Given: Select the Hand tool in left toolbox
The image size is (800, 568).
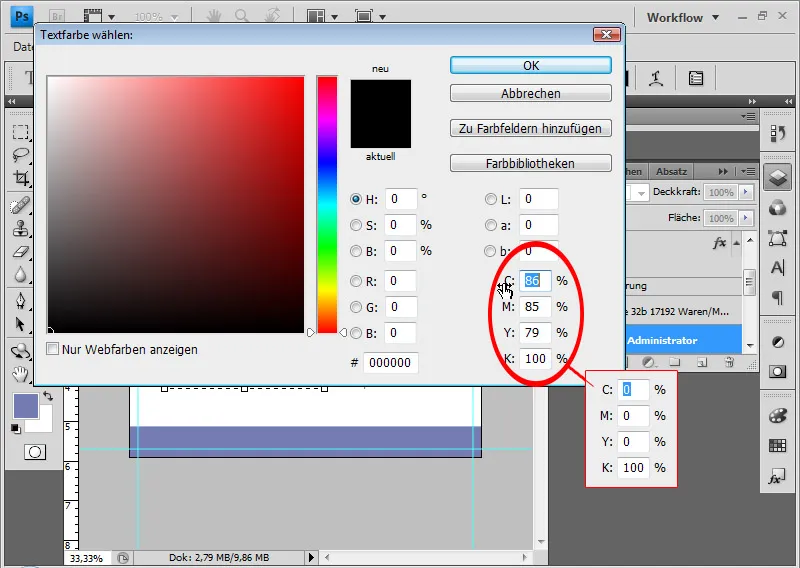Looking at the screenshot, I should coord(20,374).
